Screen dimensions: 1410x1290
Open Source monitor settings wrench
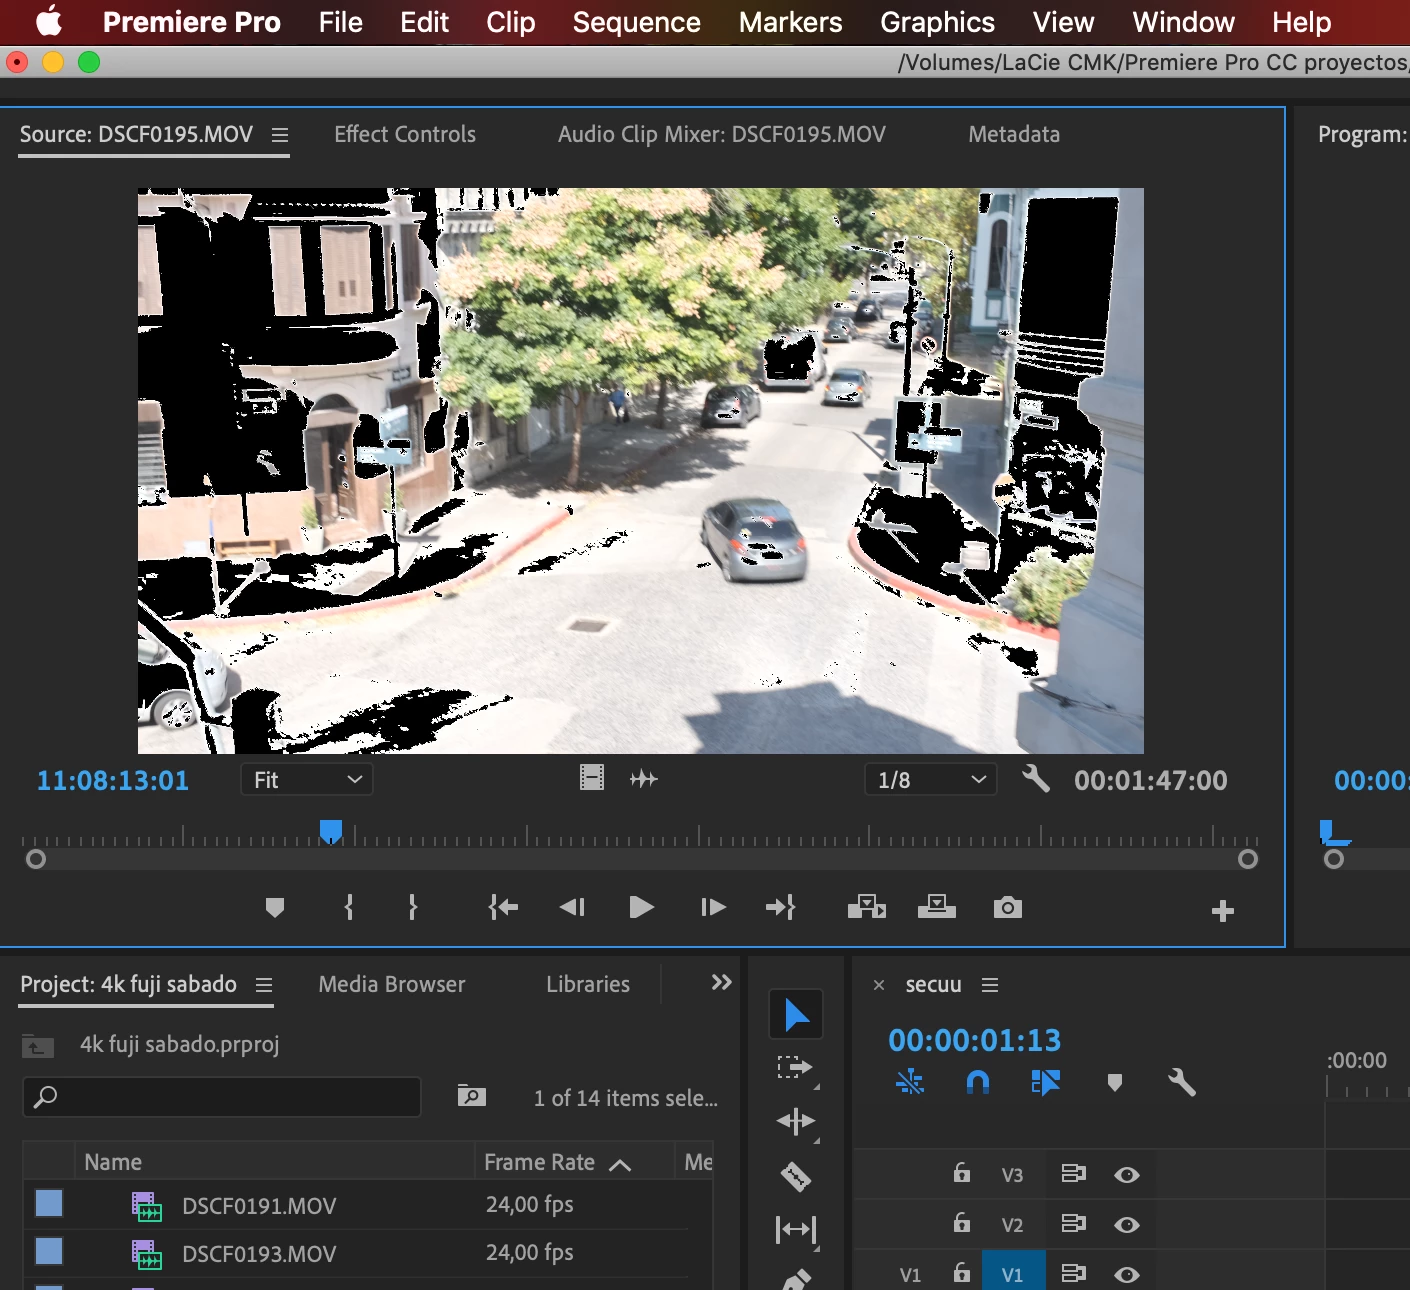pos(1036,778)
